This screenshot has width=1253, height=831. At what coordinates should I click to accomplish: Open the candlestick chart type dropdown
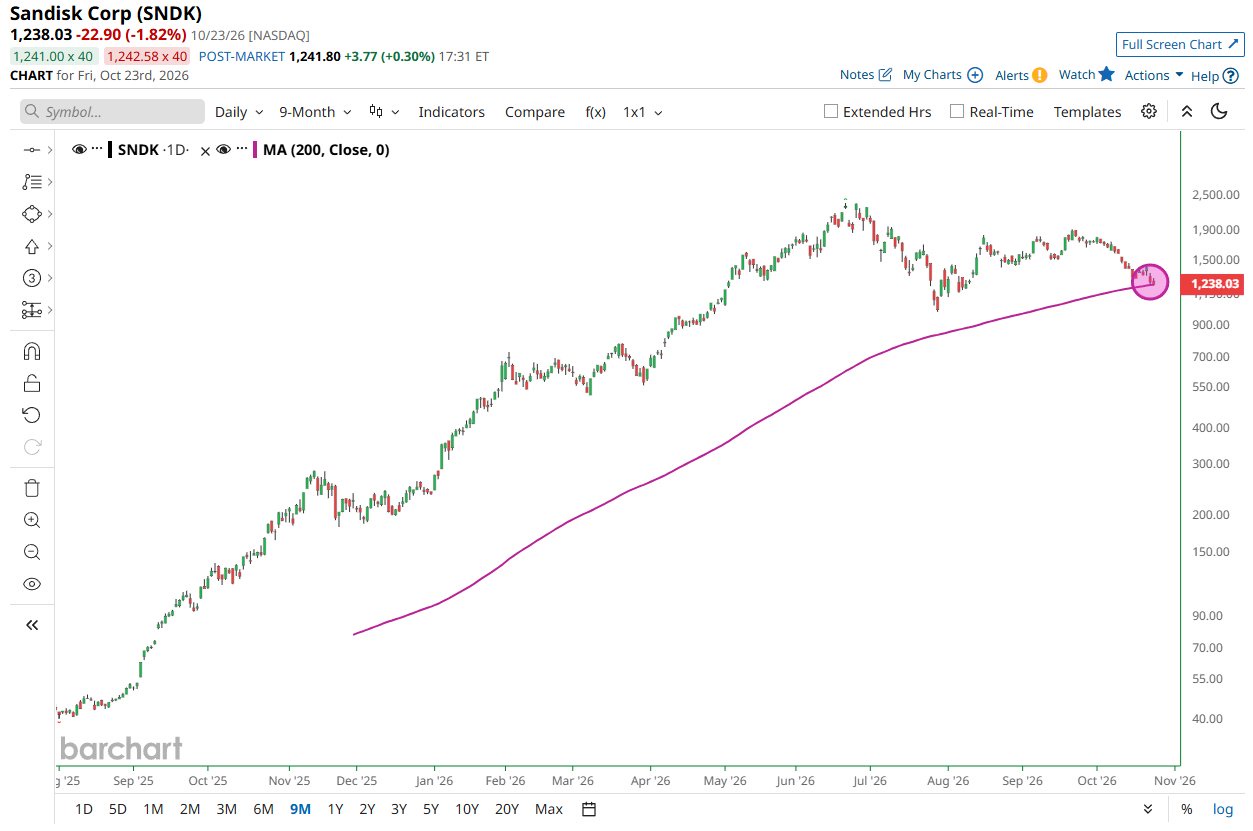[384, 112]
